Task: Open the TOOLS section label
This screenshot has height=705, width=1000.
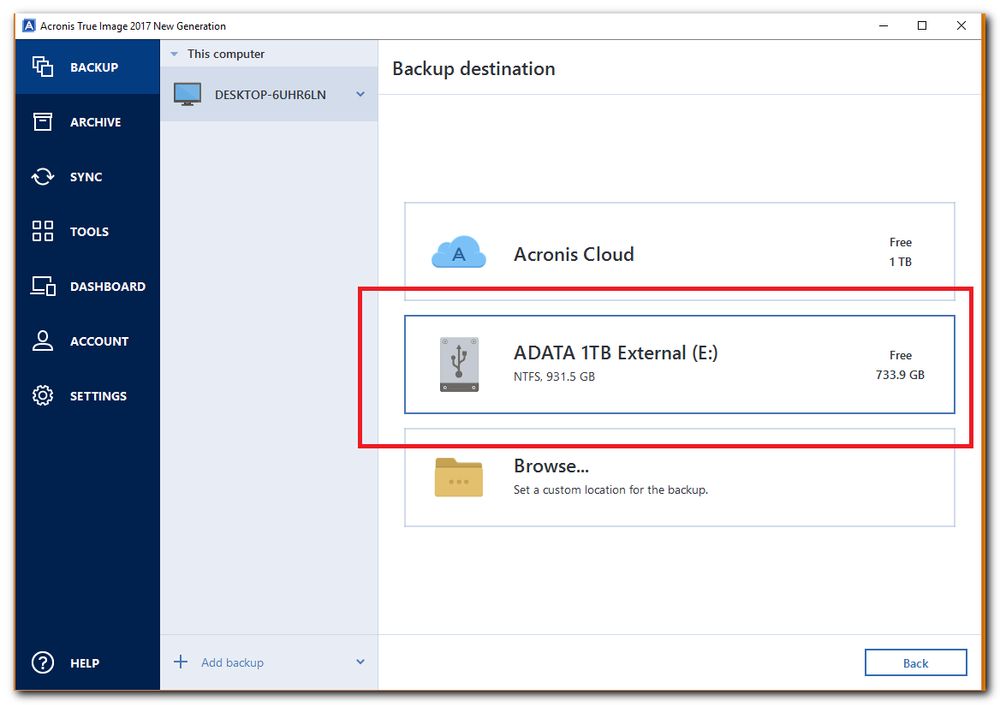Action: pos(89,232)
